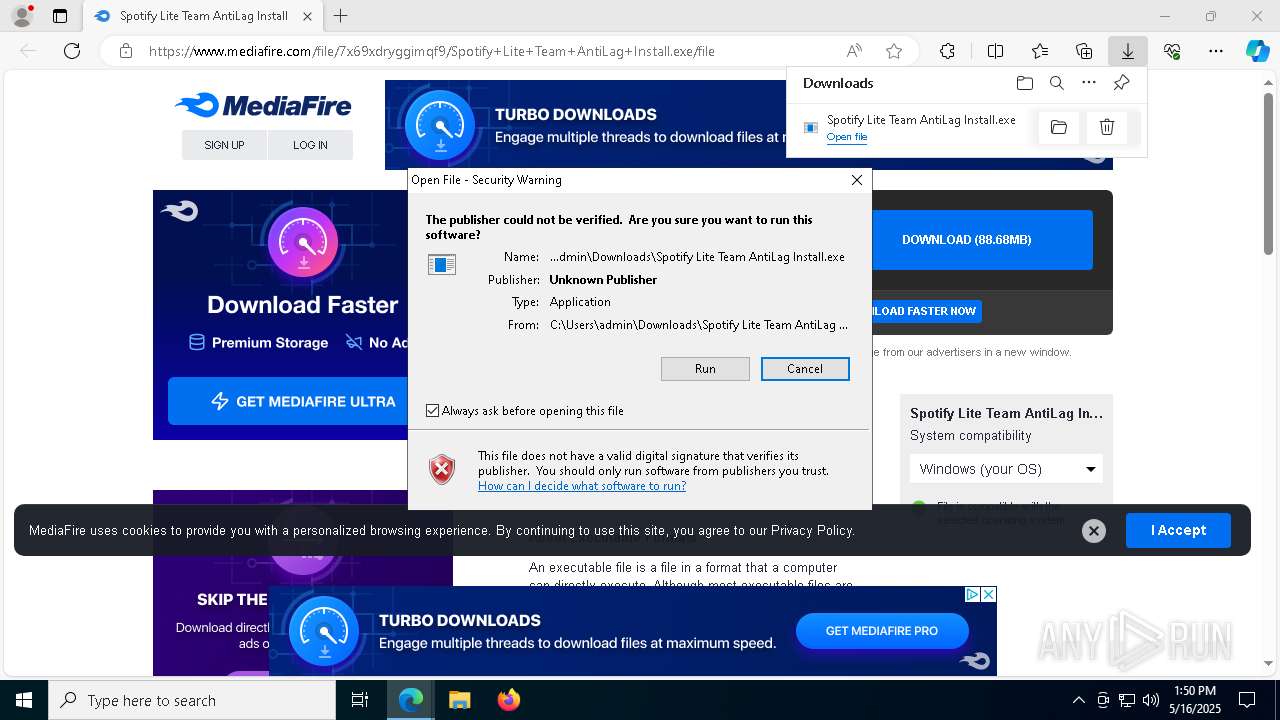Delete the Spotify Lite download entry
The width and height of the screenshot is (1280, 720).
tap(1107, 127)
